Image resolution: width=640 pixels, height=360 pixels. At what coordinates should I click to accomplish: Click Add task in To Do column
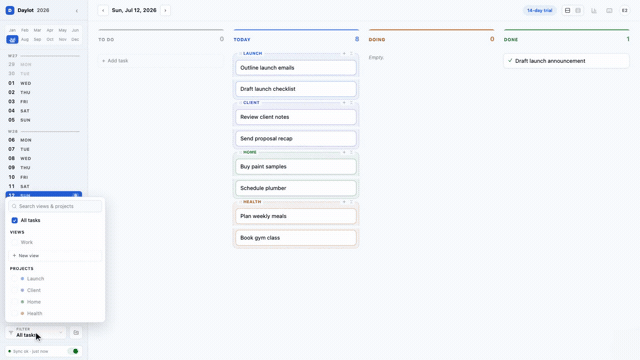(x=161, y=61)
